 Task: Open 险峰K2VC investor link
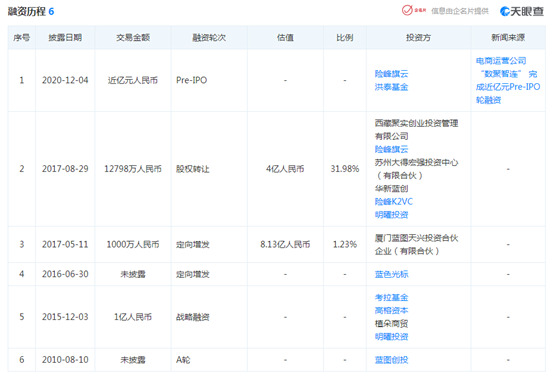pos(394,202)
